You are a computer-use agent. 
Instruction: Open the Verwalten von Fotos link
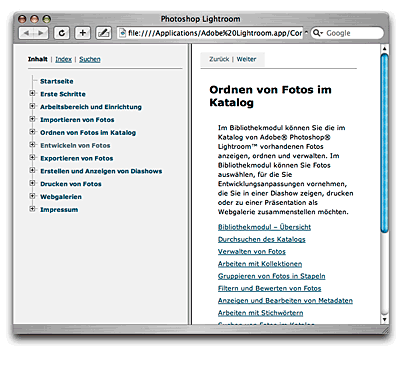click(252, 252)
